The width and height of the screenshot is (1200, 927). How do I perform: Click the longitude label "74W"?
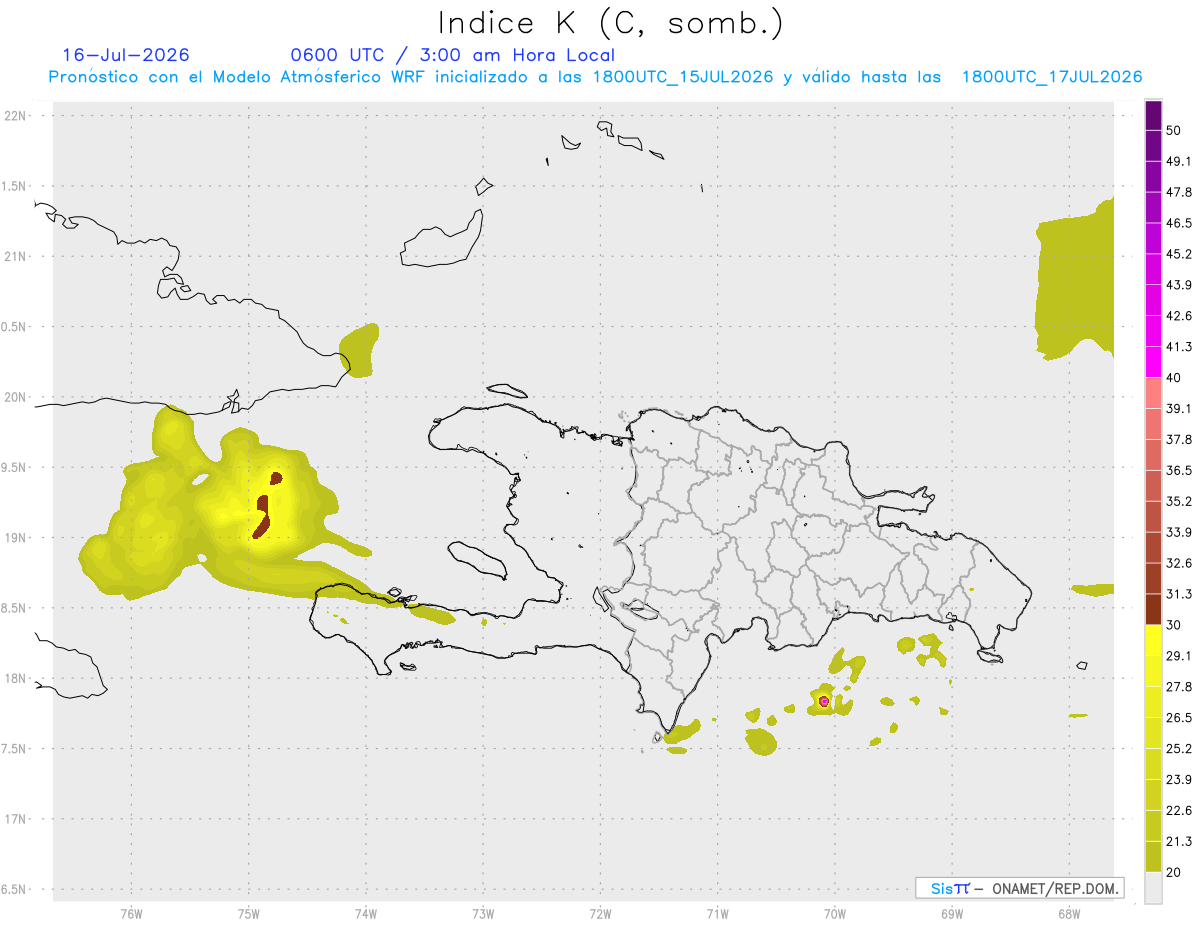coord(366,915)
